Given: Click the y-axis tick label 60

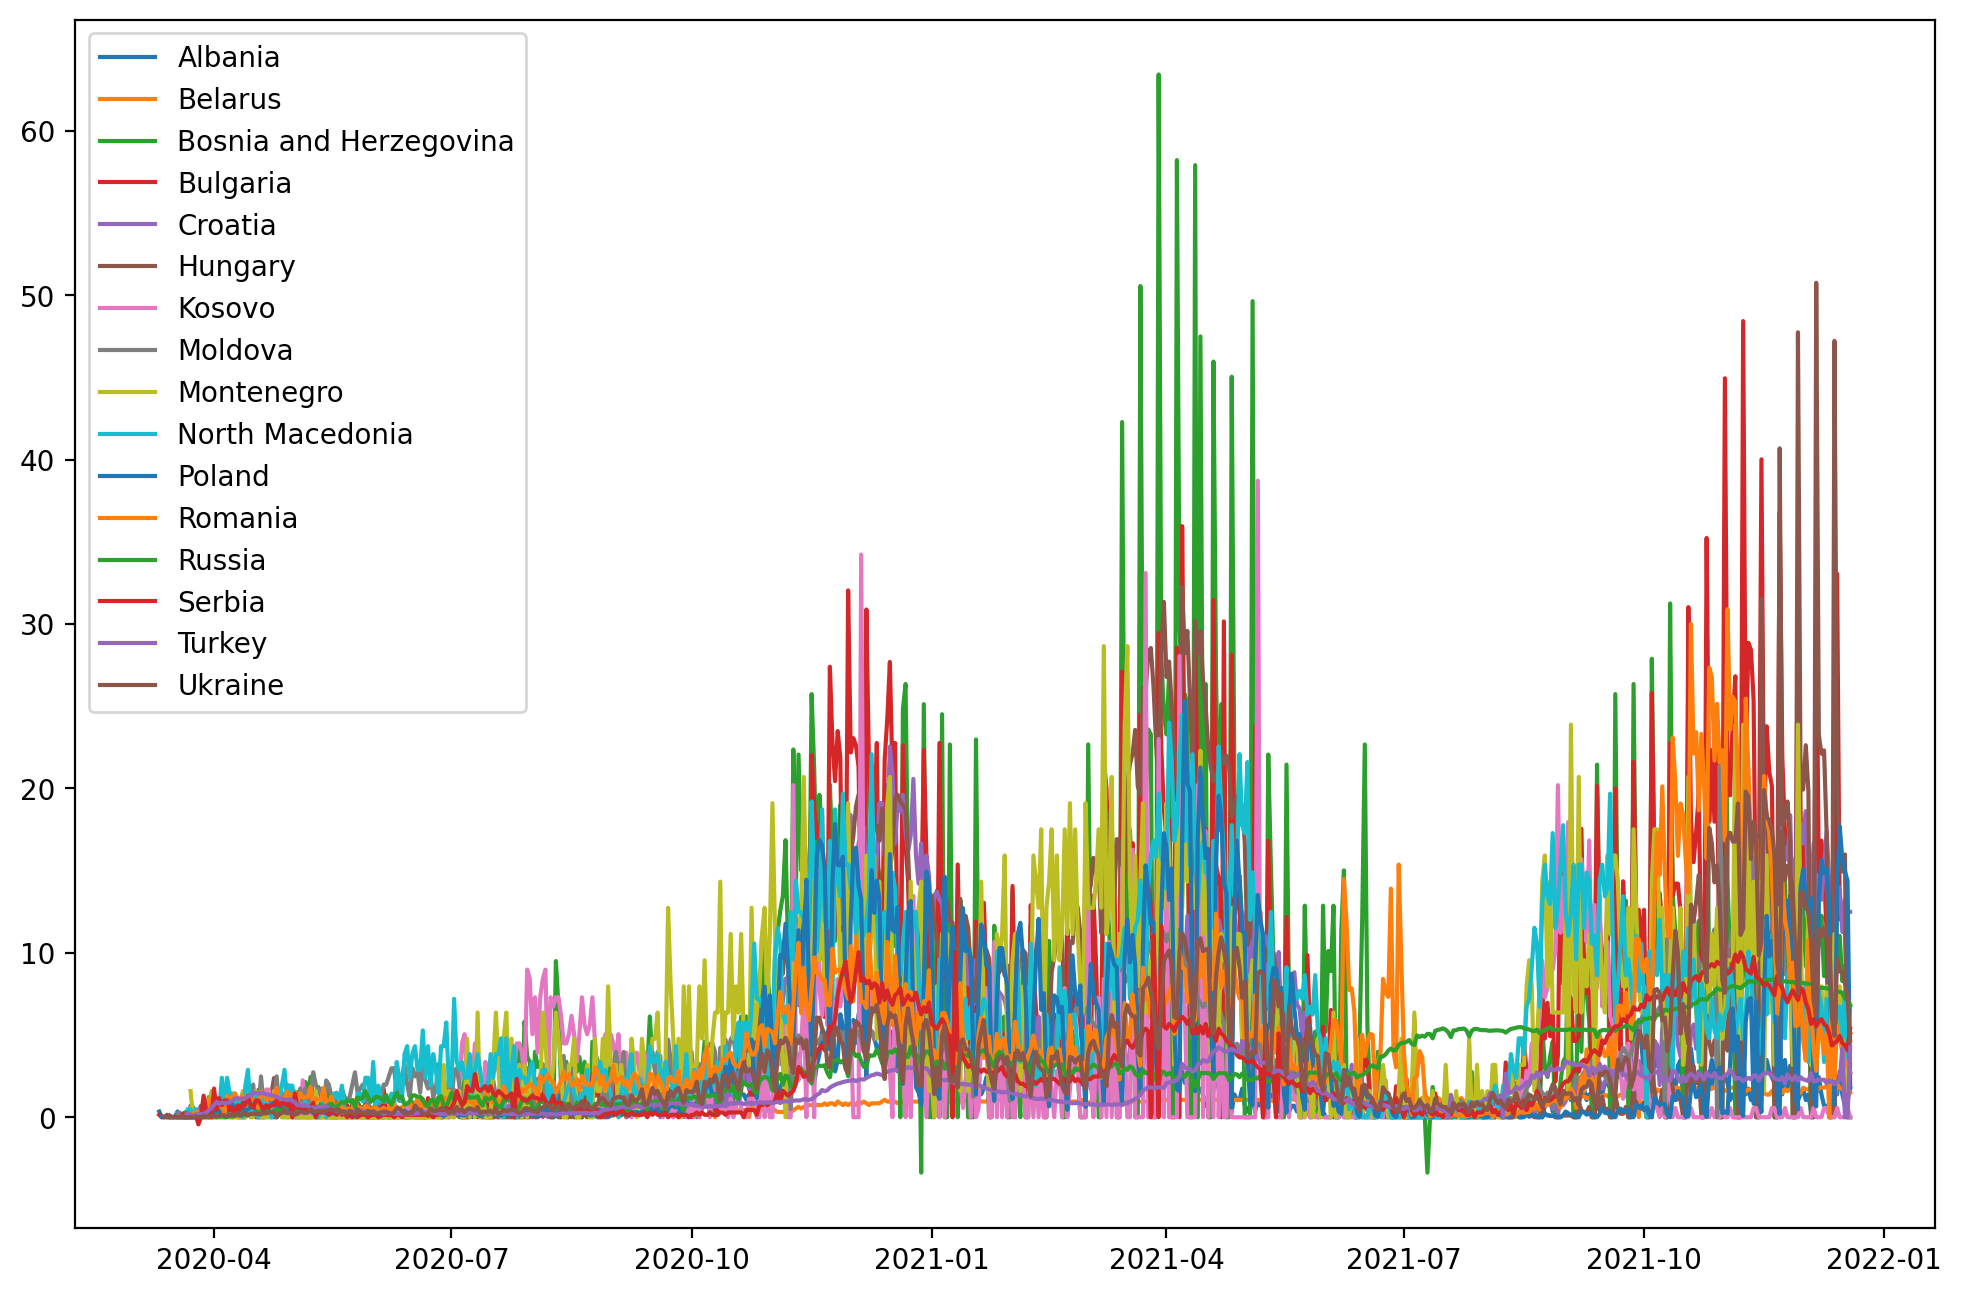Looking at the screenshot, I should (x=38, y=132).
